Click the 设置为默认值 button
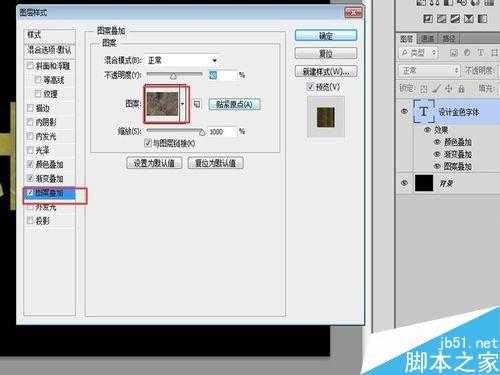The width and height of the screenshot is (500, 375). (x=154, y=163)
